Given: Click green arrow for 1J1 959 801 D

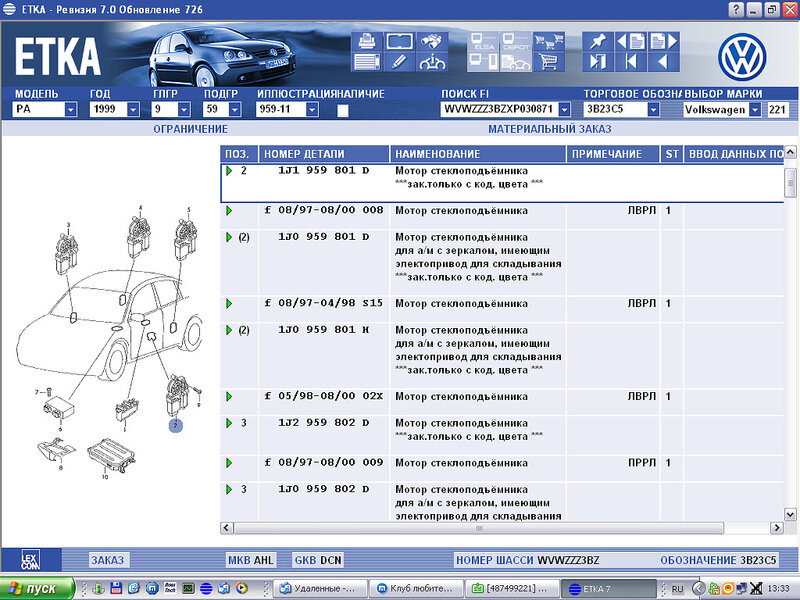Looking at the screenshot, I should pos(229,170).
